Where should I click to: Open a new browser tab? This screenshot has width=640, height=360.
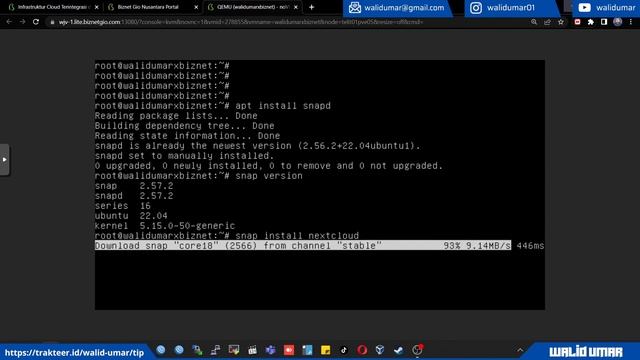(311, 7)
